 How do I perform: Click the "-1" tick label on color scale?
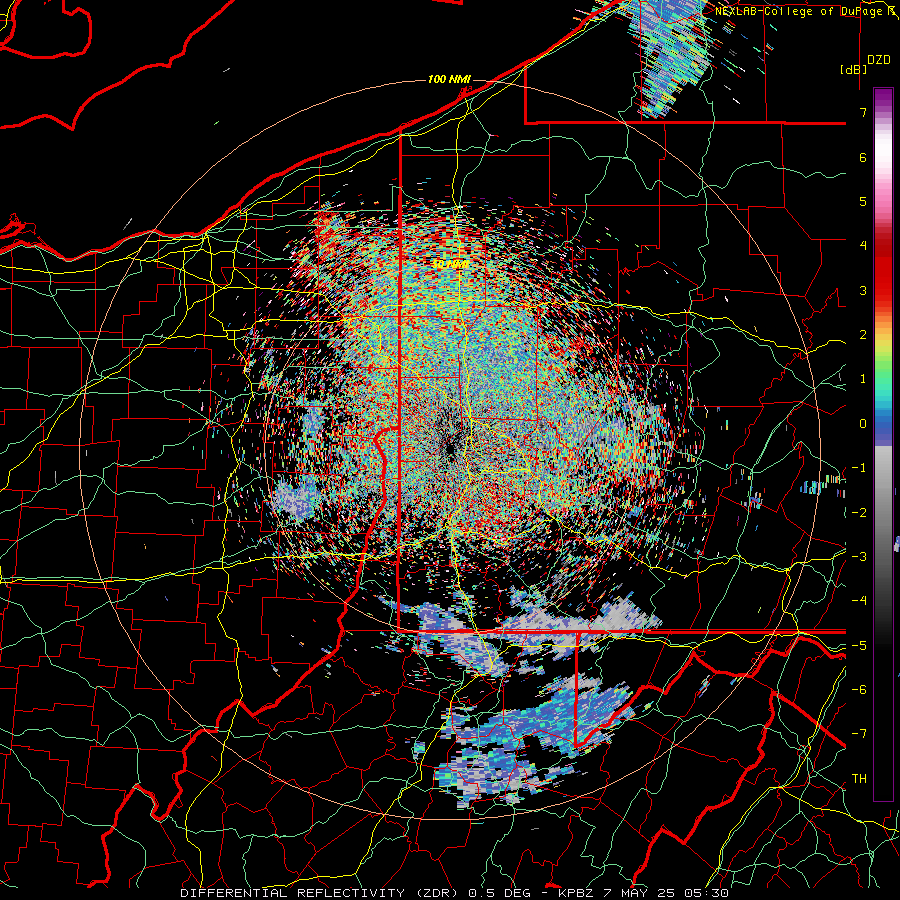tap(859, 468)
